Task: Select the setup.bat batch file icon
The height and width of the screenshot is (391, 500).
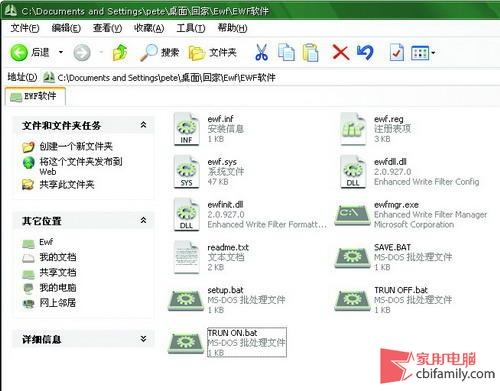Action: point(186,300)
